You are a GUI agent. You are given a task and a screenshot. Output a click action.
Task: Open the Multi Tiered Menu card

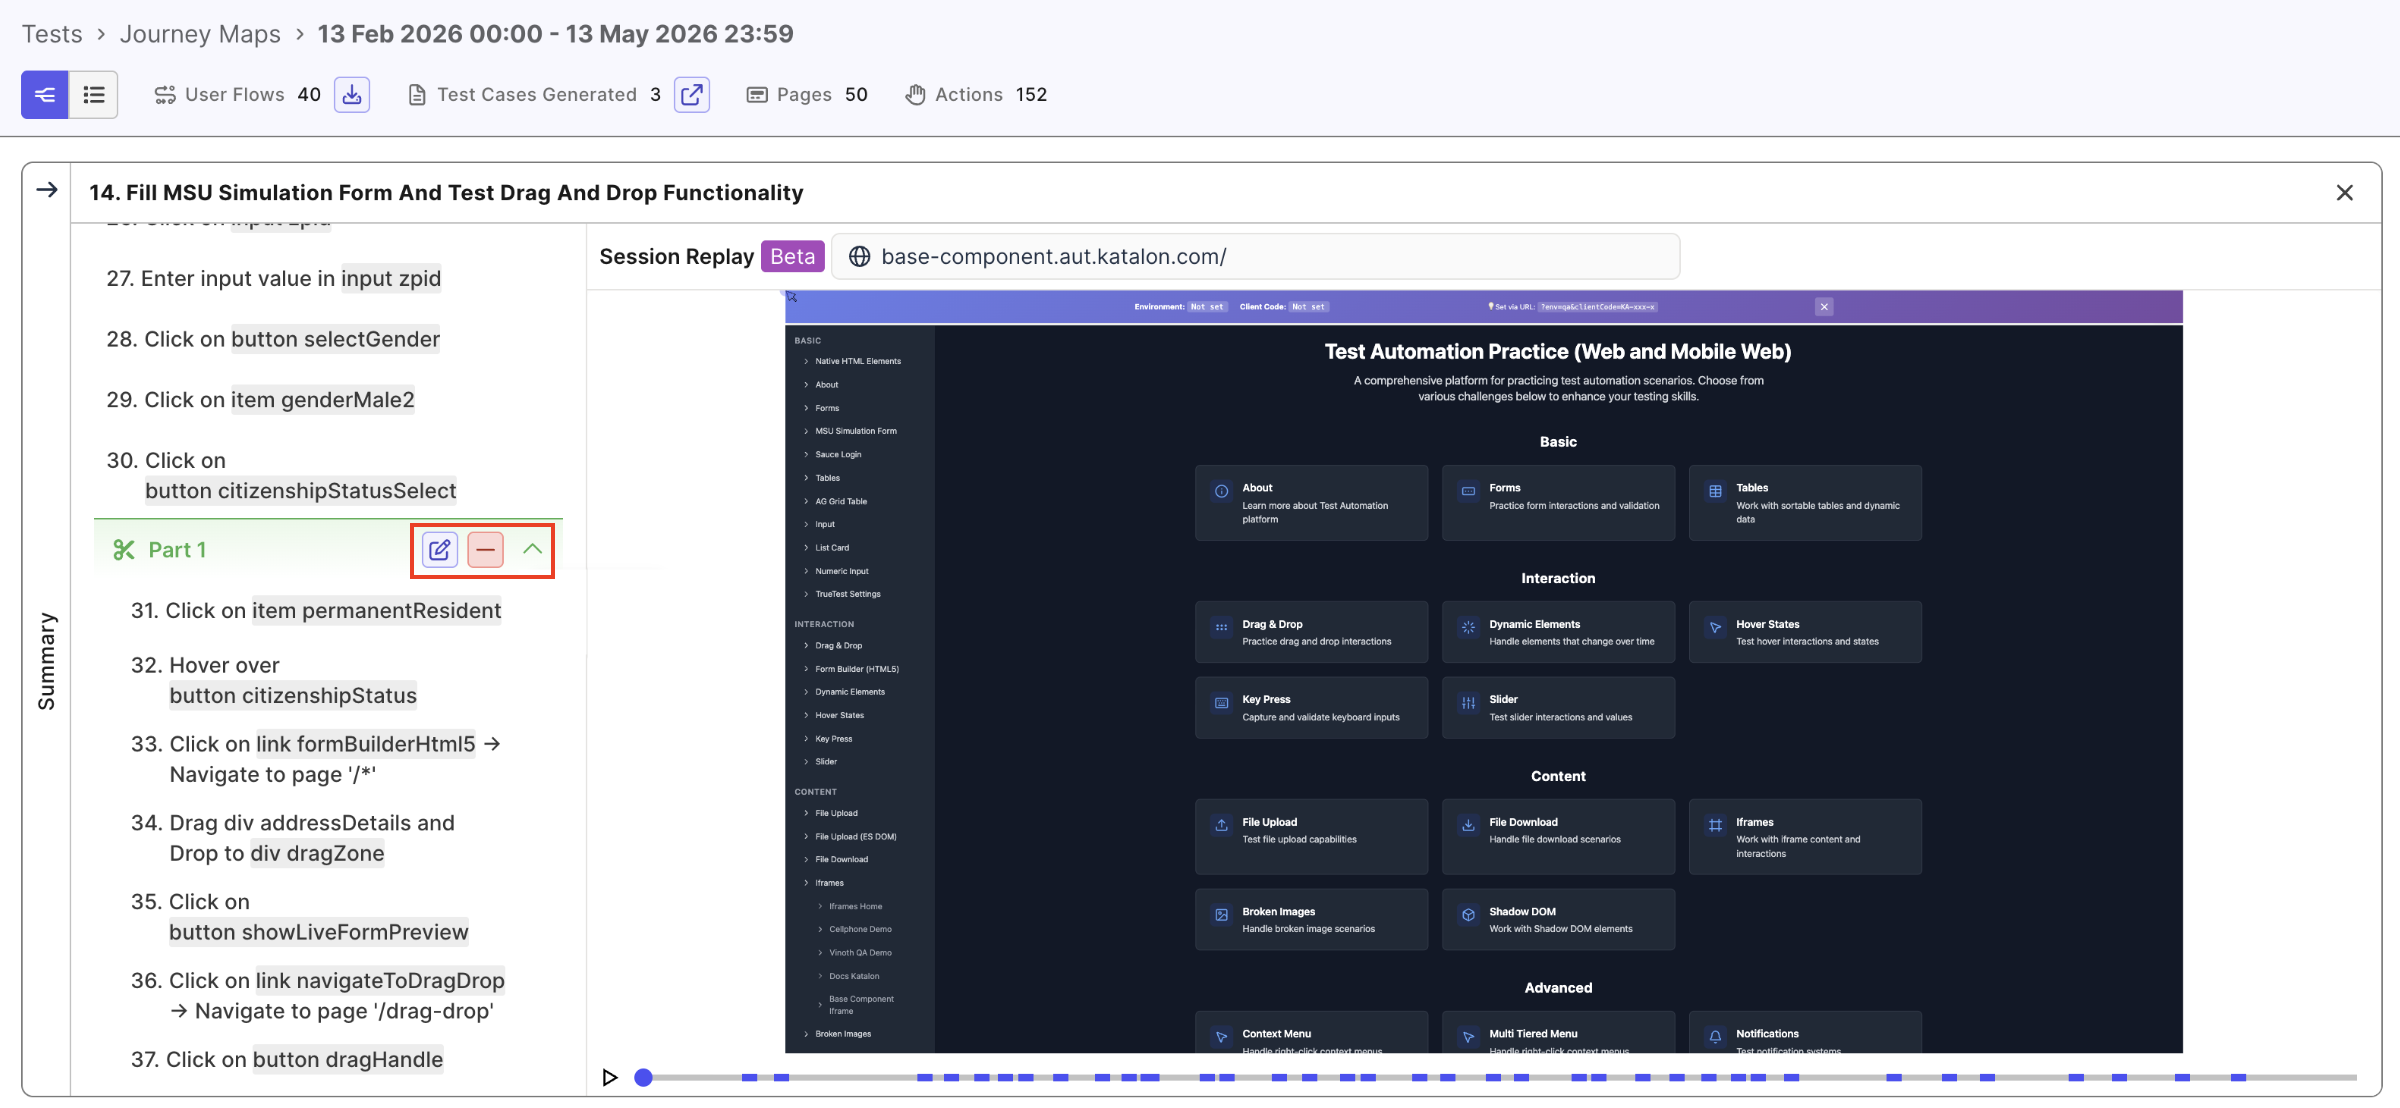[x=1558, y=1032]
